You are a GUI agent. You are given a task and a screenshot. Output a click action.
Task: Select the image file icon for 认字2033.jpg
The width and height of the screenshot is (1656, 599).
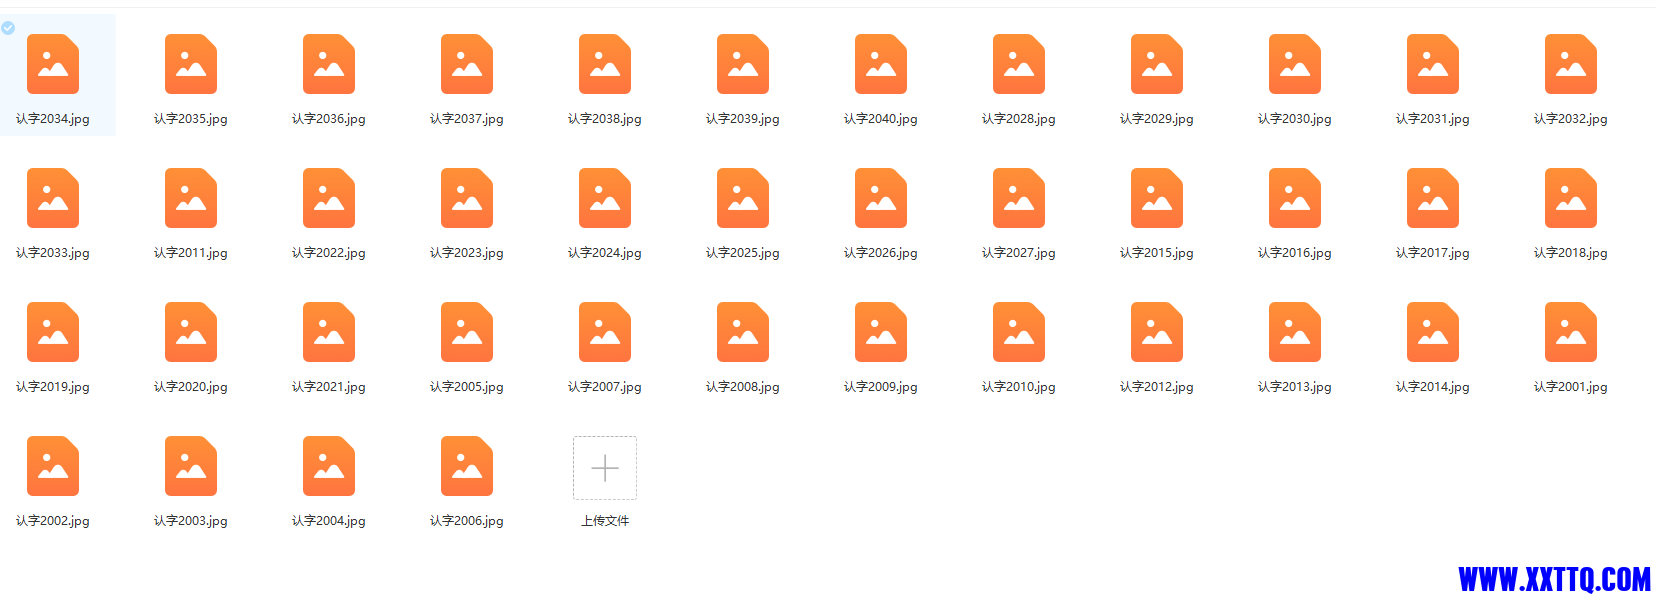point(53,198)
